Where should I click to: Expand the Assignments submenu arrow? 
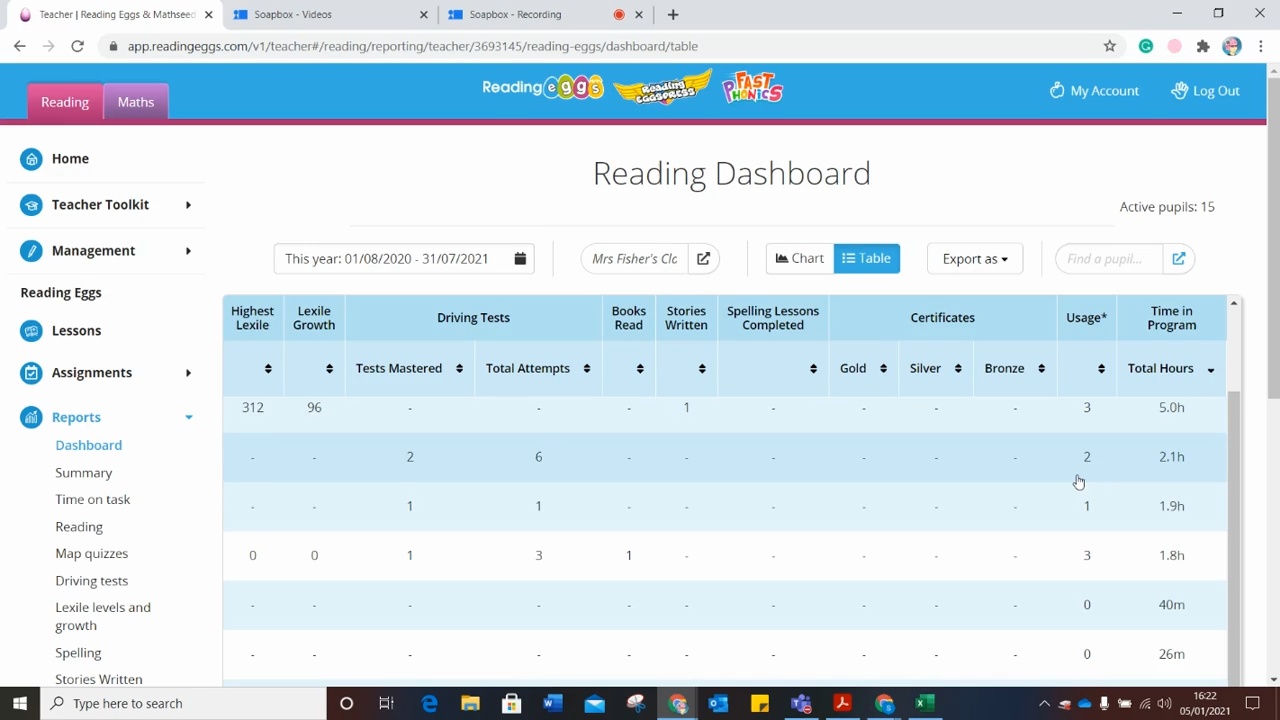point(188,373)
